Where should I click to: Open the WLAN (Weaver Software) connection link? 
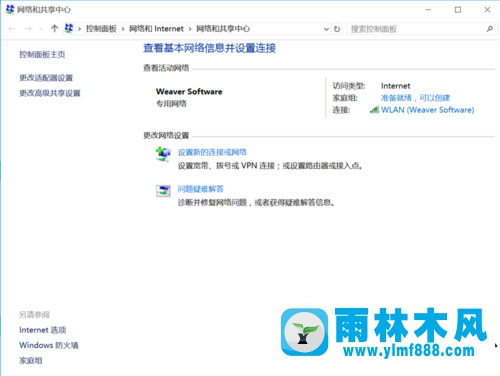click(x=428, y=110)
